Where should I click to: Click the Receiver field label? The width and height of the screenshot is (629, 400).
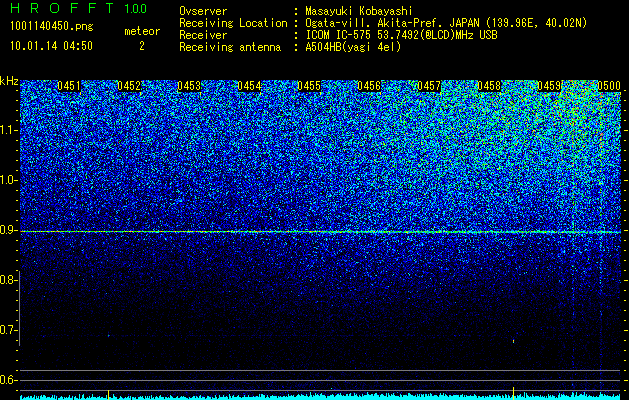[203, 35]
